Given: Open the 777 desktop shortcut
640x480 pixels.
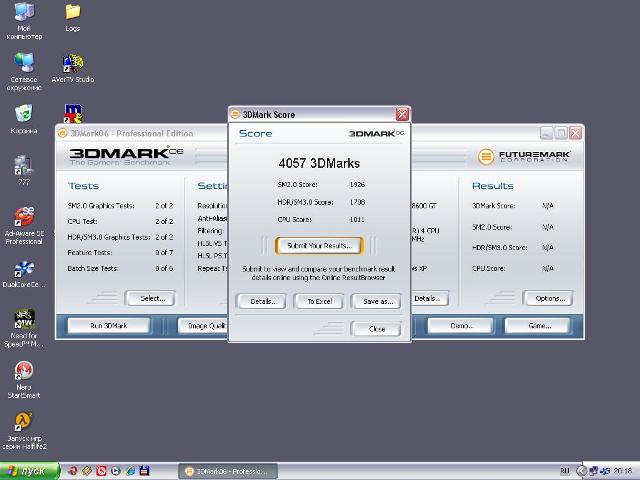Looking at the screenshot, I should coord(24,170).
